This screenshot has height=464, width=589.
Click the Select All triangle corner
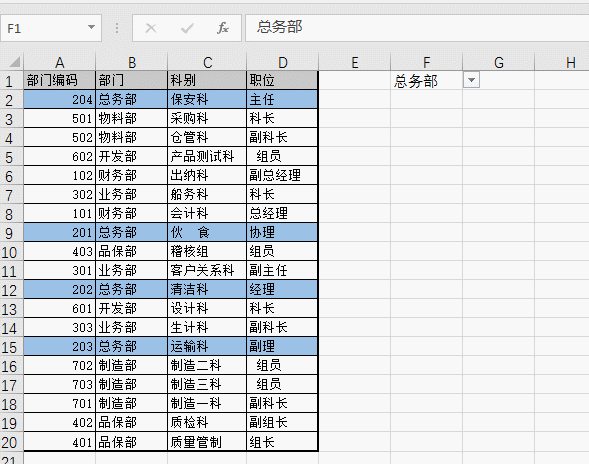pos(14,62)
